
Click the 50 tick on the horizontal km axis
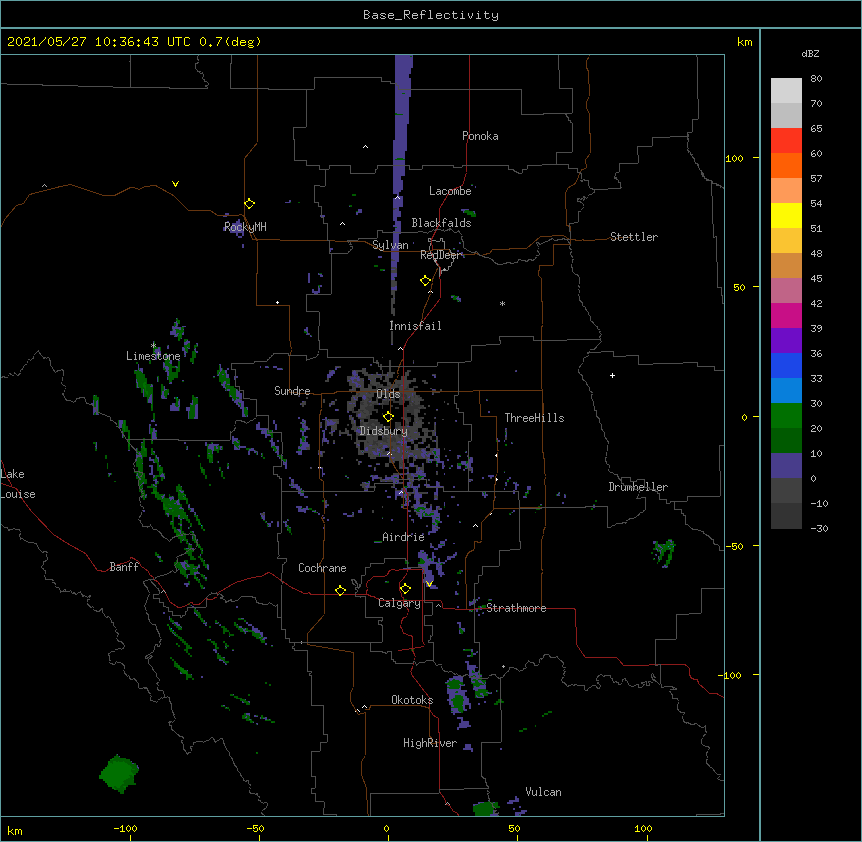pyautogui.click(x=514, y=828)
